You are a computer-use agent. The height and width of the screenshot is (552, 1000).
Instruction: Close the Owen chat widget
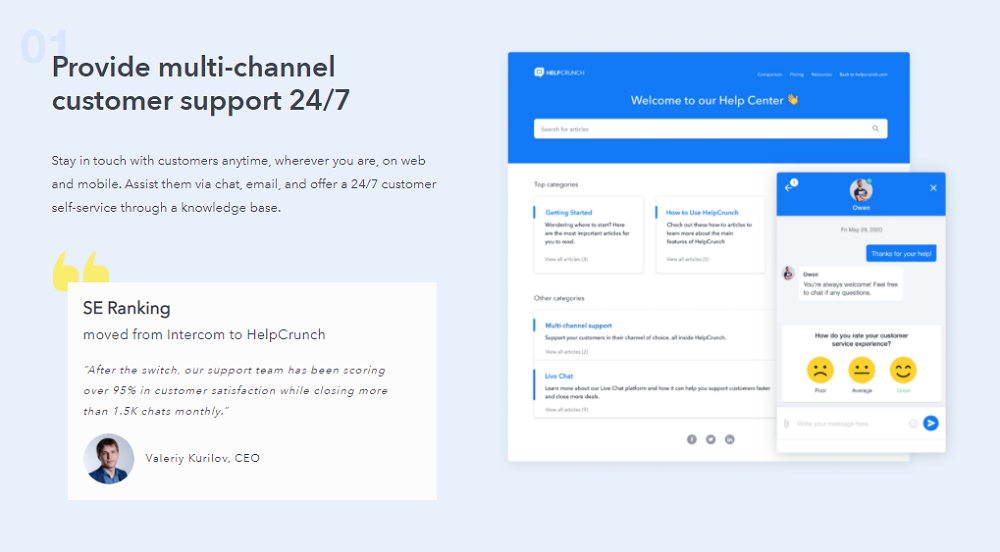pos(933,188)
